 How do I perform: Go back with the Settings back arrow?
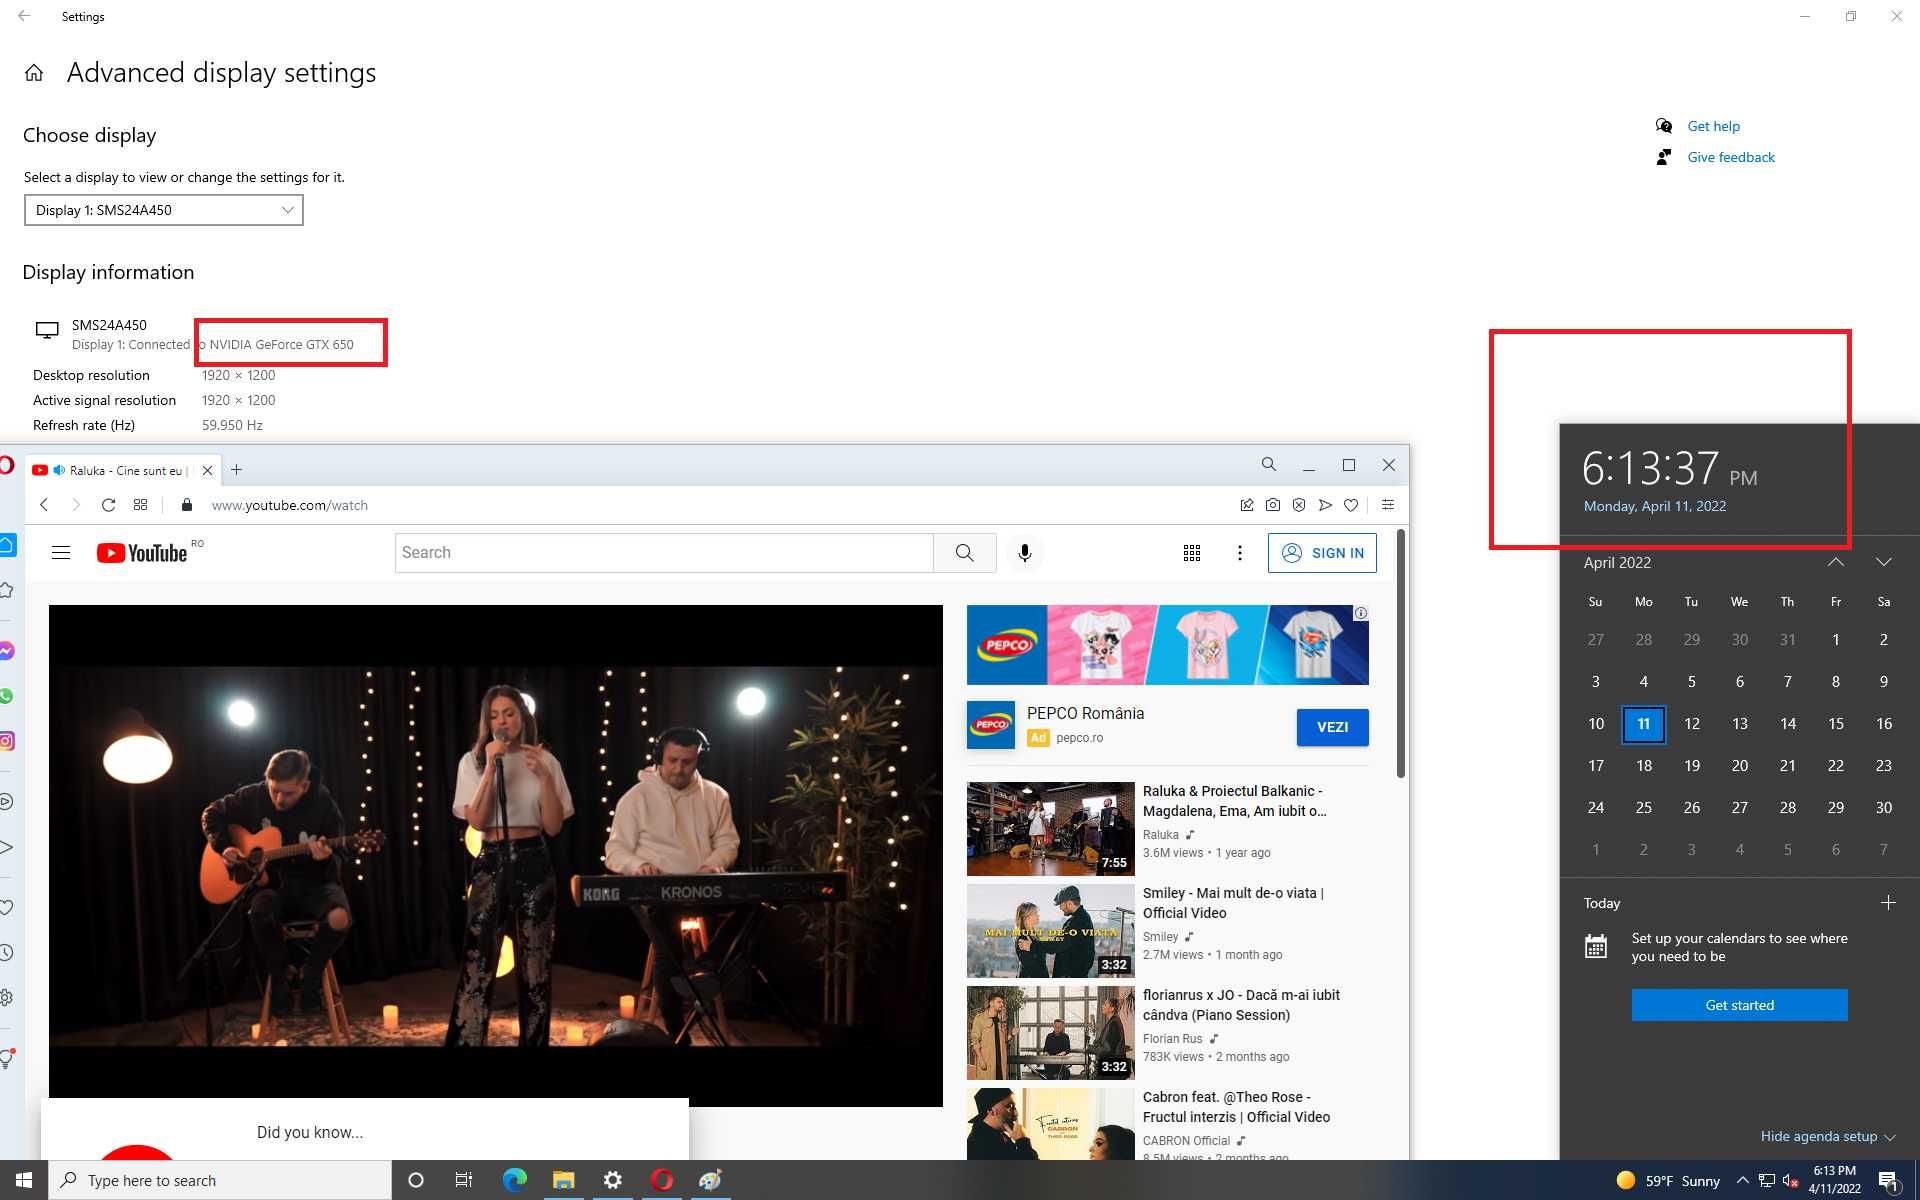click(24, 16)
